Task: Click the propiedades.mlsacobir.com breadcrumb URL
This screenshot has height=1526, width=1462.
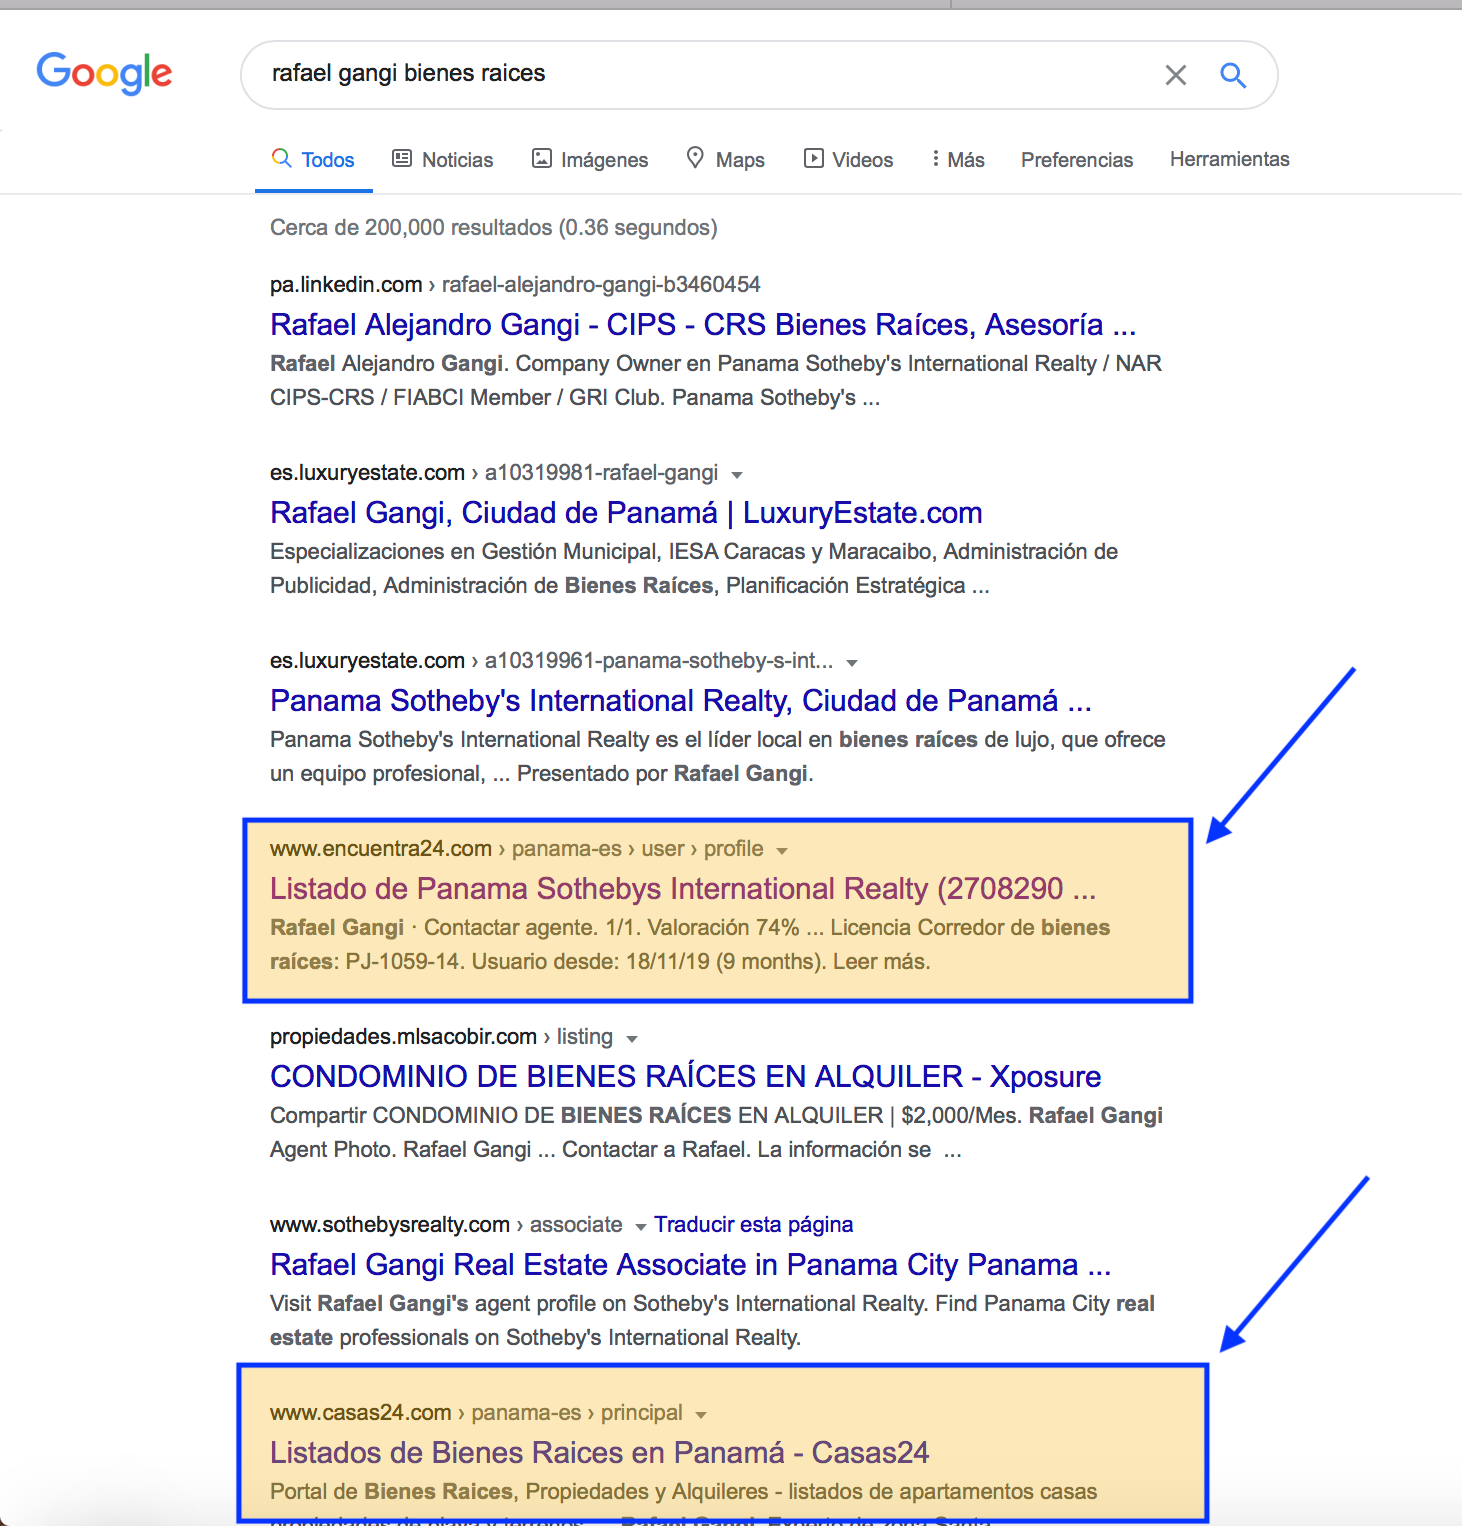Action: coord(441,1037)
